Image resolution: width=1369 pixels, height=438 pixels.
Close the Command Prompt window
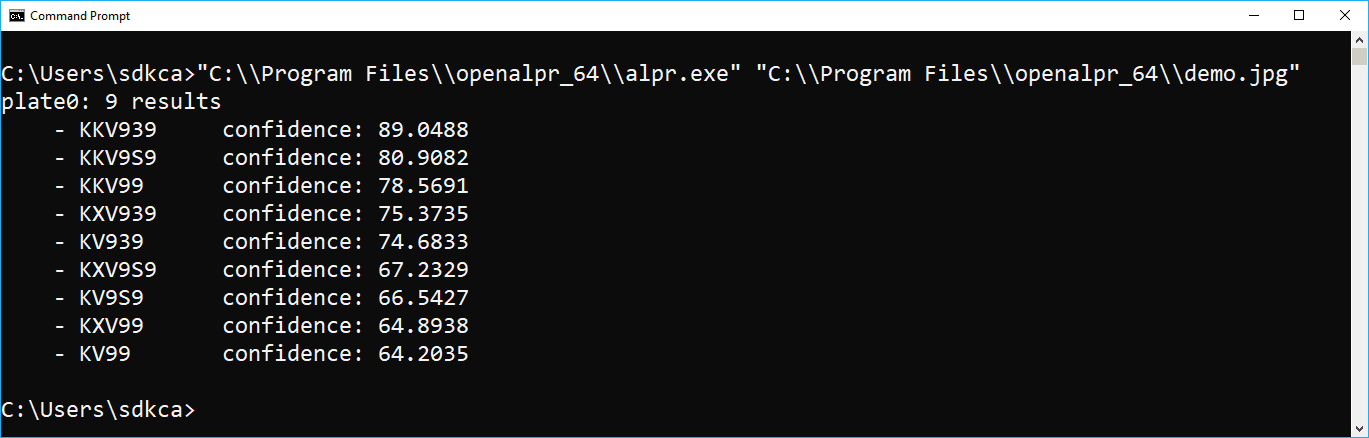(x=1345, y=16)
